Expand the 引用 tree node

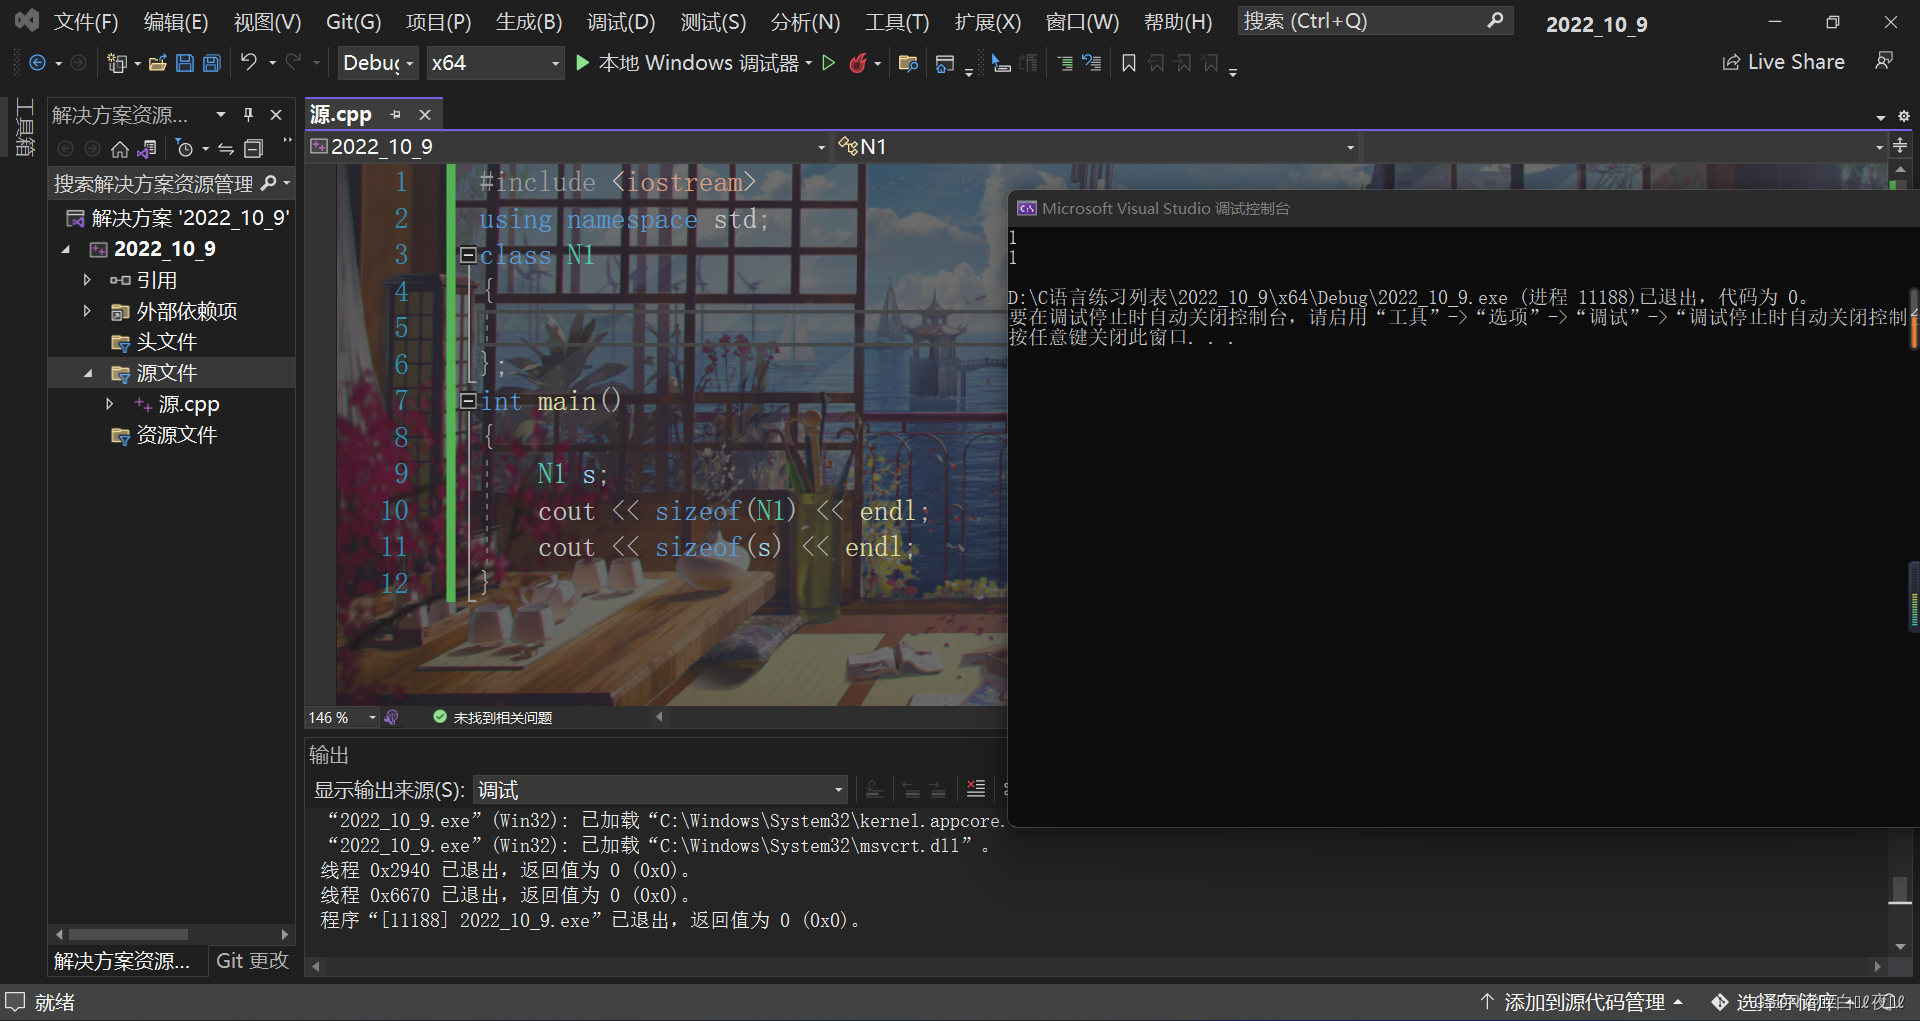pyautogui.click(x=87, y=280)
